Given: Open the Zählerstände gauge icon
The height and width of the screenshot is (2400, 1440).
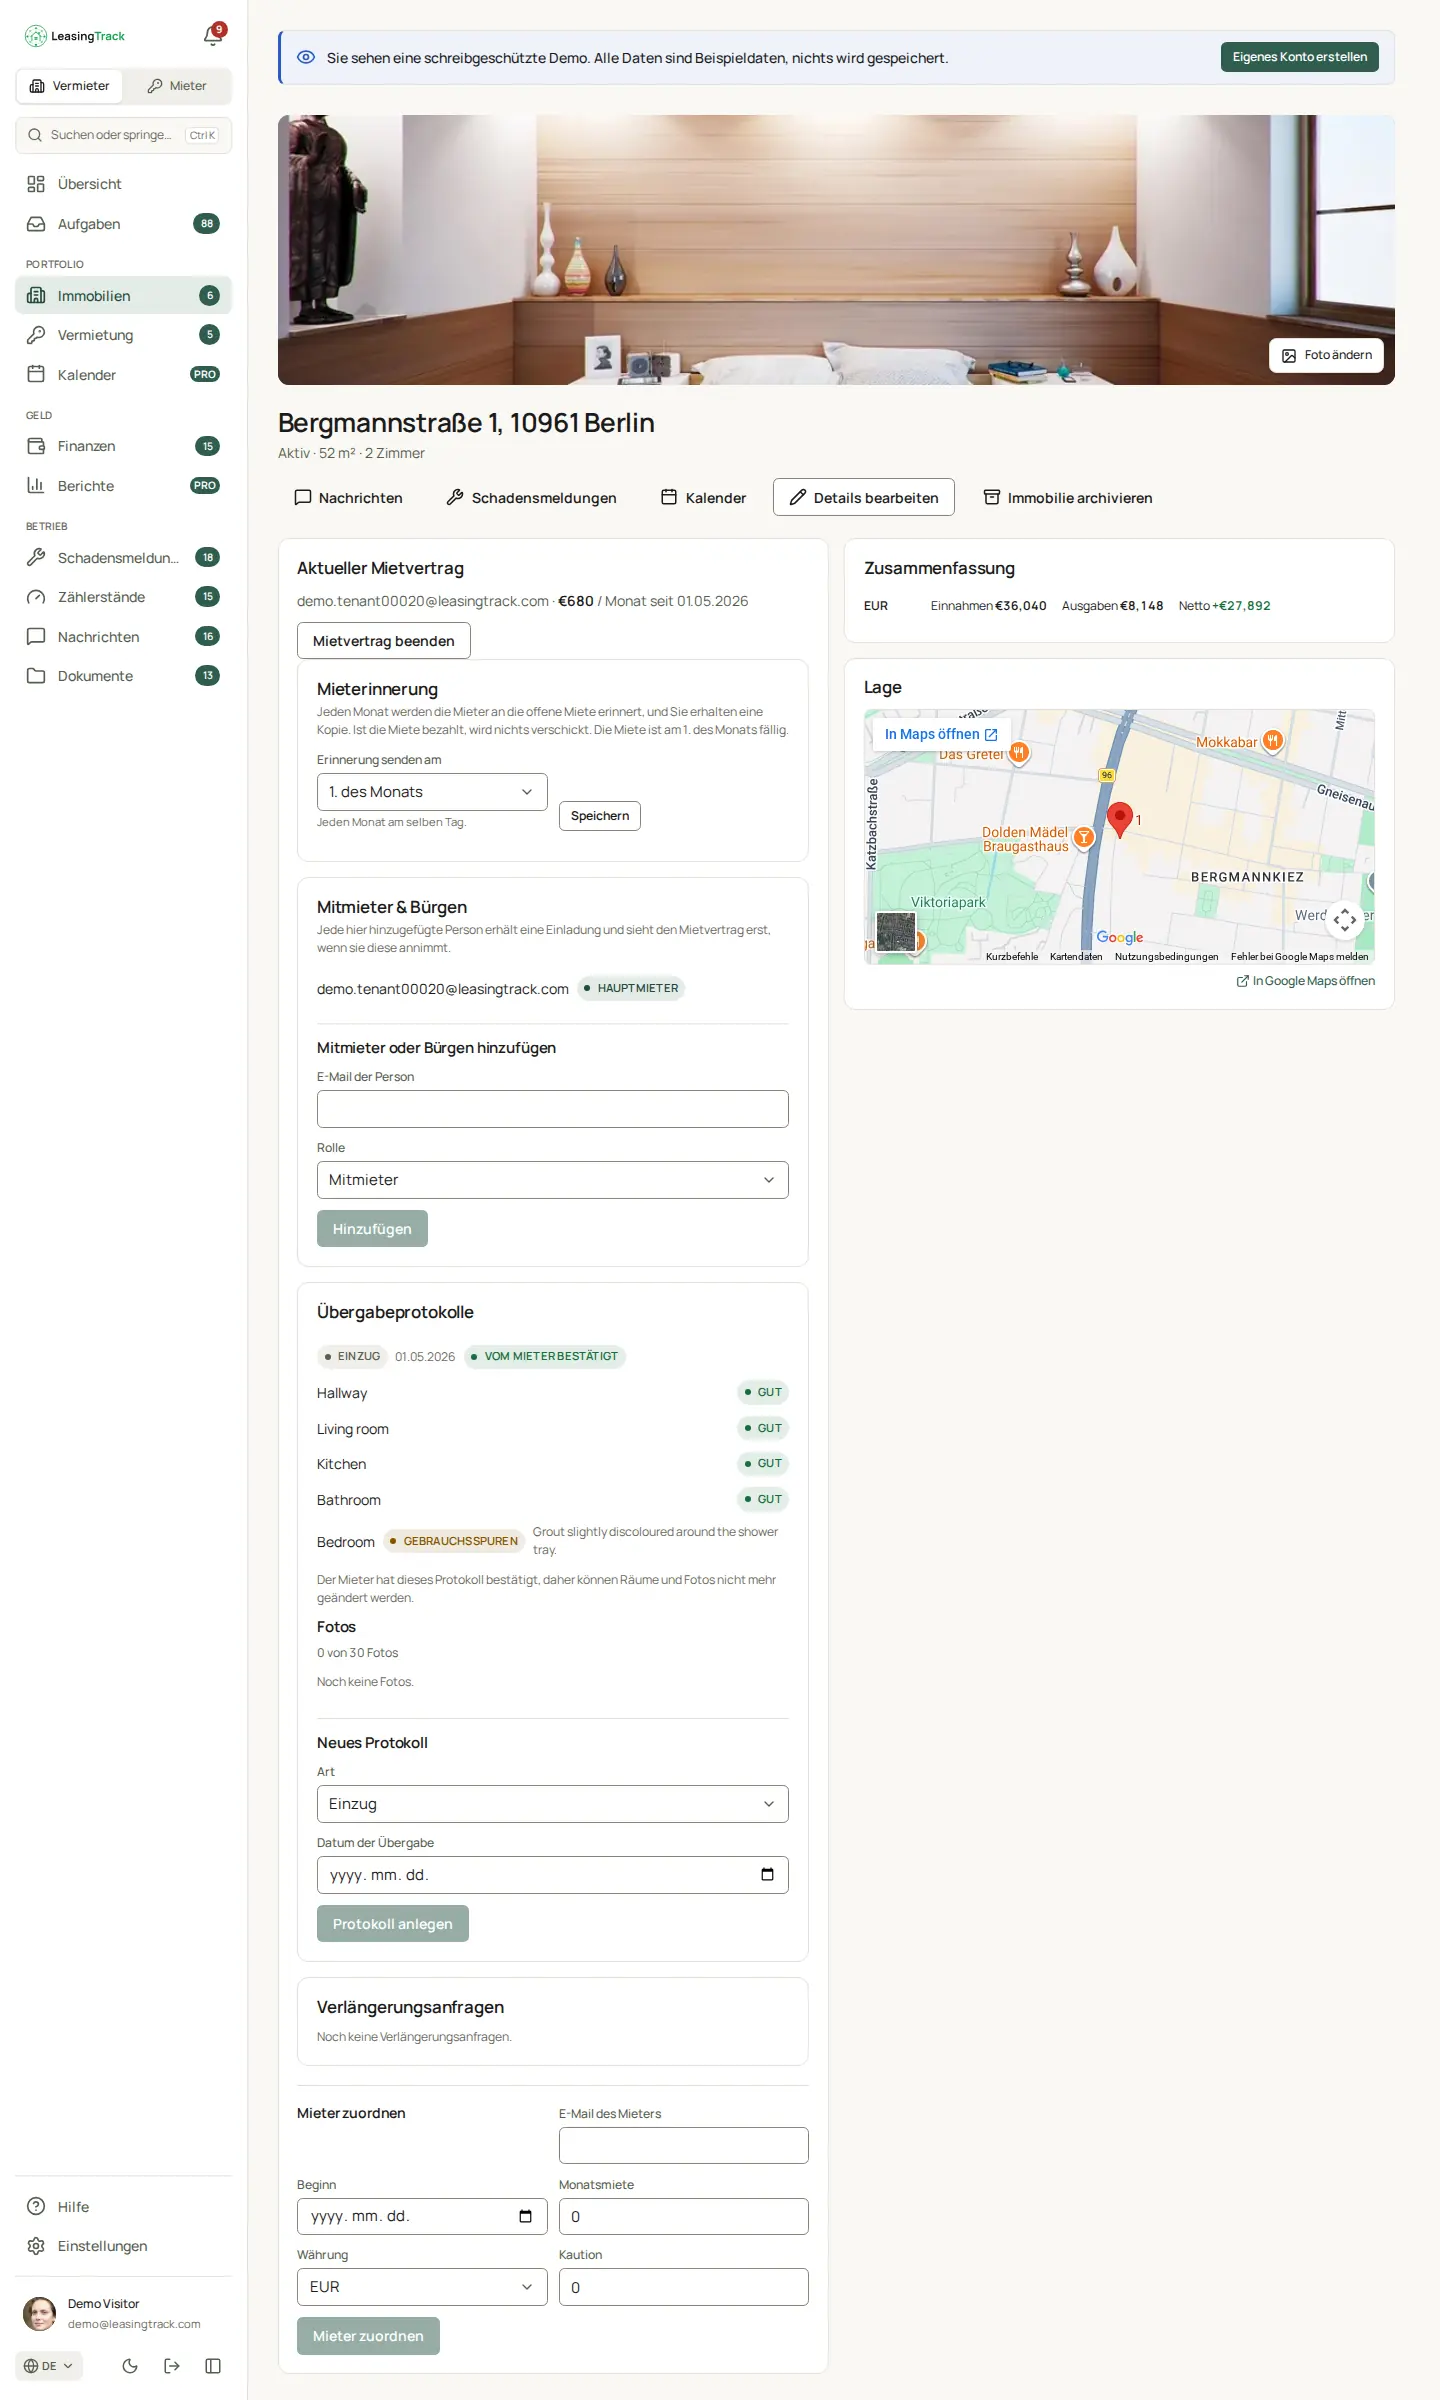Looking at the screenshot, I should pyautogui.click(x=36, y=597).
